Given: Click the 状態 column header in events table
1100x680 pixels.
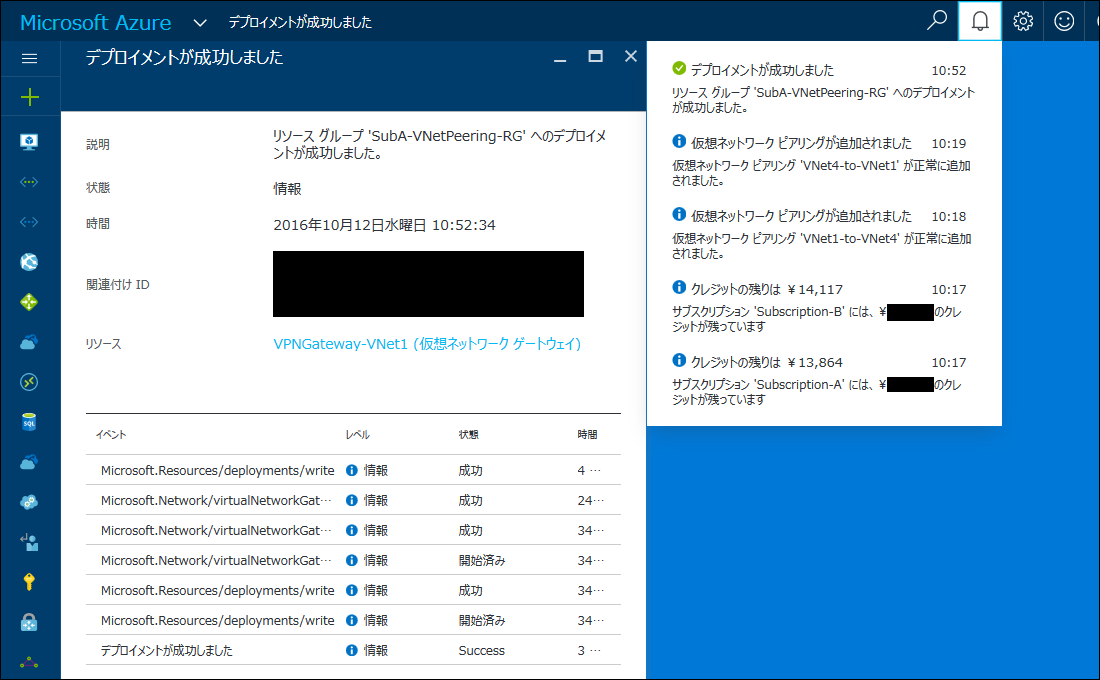Looking at the screenshot, I should tap(469, 434).
